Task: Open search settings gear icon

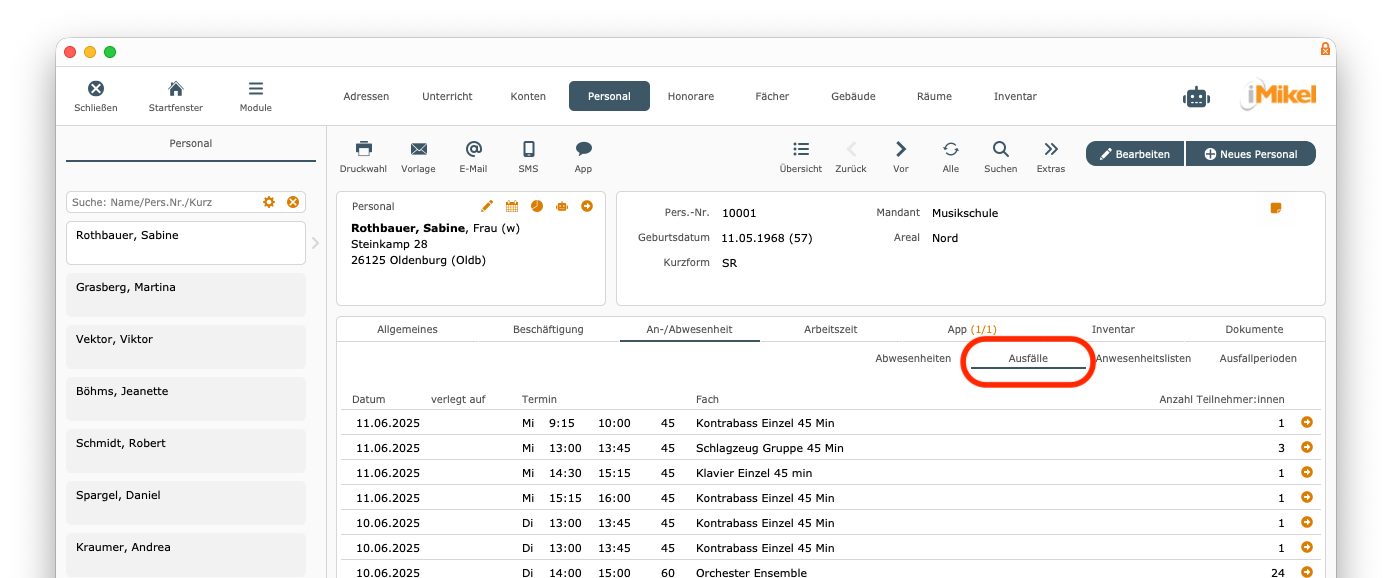Action: pyautogui.click(x=269, y=202)
